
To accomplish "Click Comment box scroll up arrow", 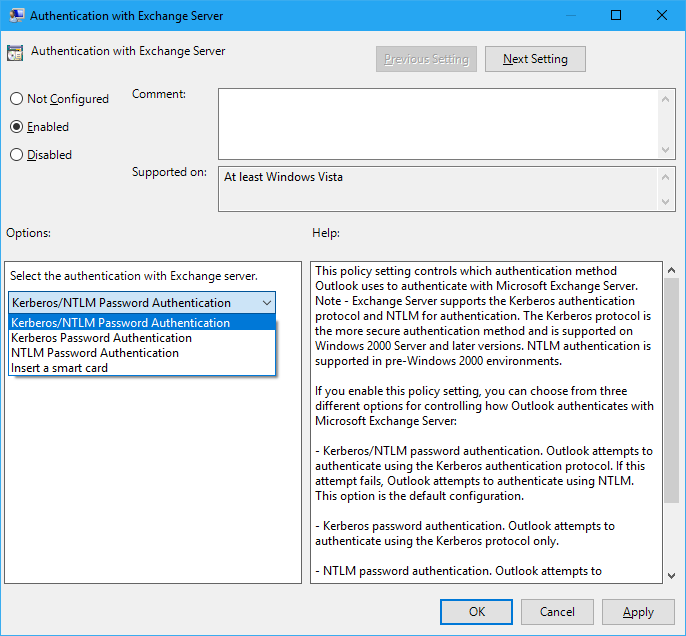I will (x=665, y=99).
